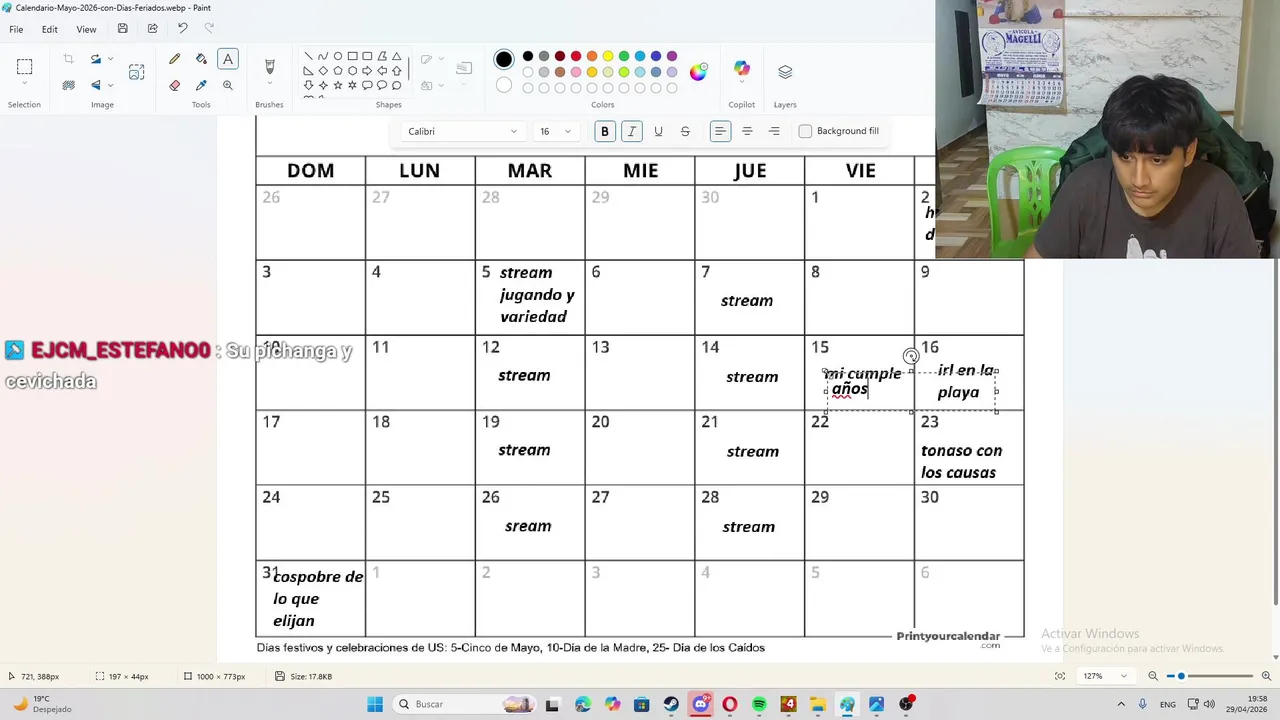Click the Crop image icon
The width and height of the screenshot is (1280, 720).
[68, 60]
